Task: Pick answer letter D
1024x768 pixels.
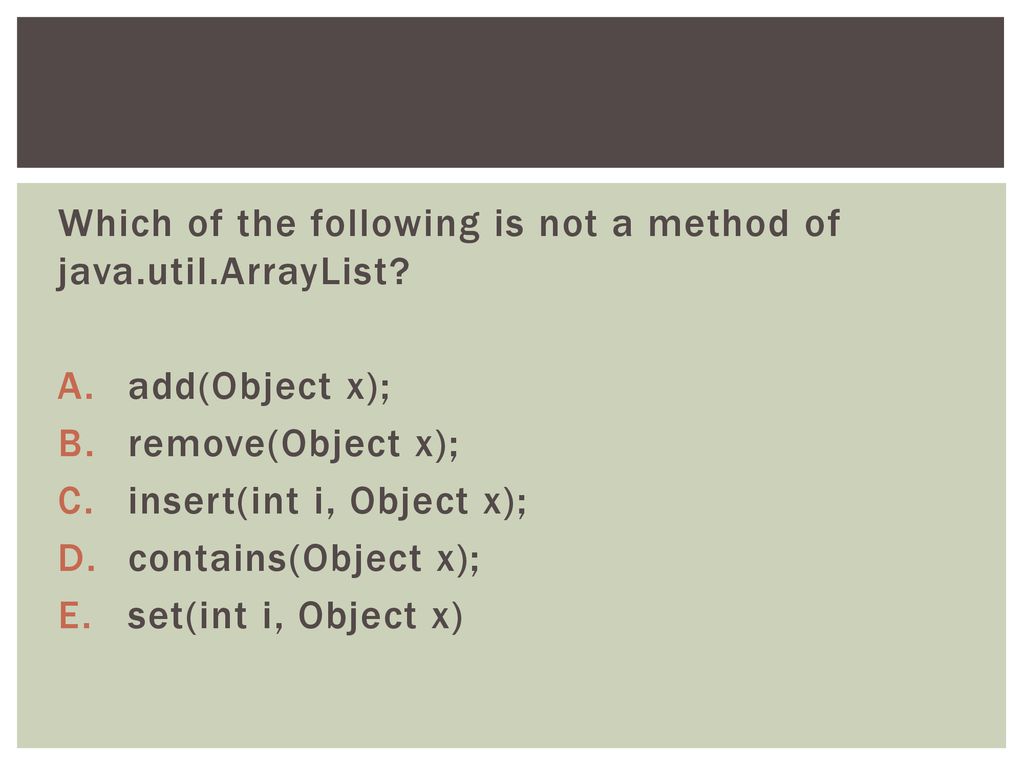Action: 77,558
